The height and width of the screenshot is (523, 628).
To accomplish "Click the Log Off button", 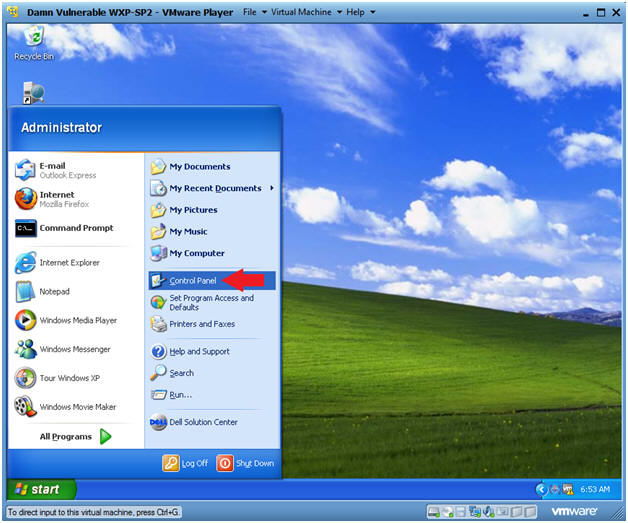I will point(185,463).
